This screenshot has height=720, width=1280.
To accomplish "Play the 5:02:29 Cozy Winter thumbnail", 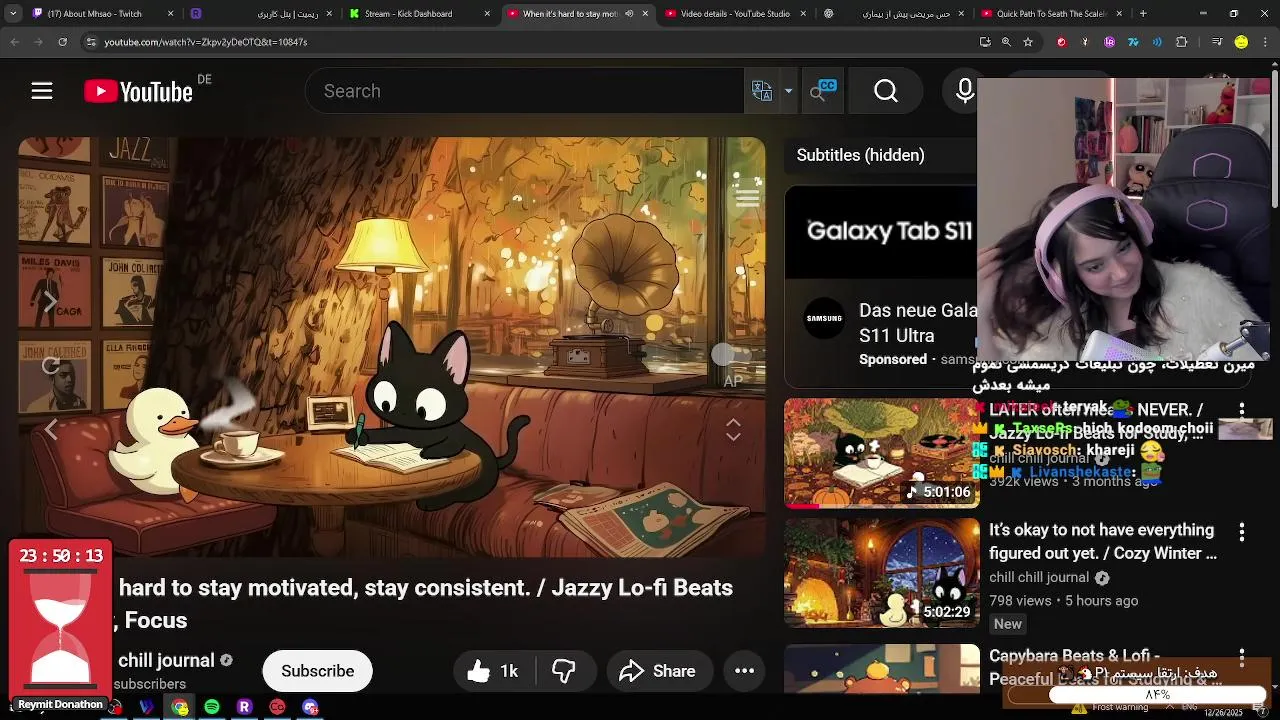I will click(881, 572).
